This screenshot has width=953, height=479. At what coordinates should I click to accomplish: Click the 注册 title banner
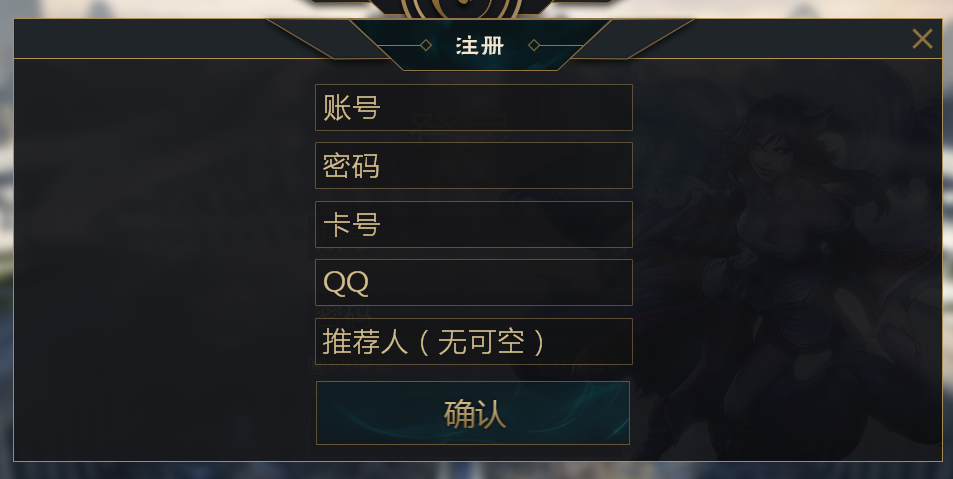point(480,45)
